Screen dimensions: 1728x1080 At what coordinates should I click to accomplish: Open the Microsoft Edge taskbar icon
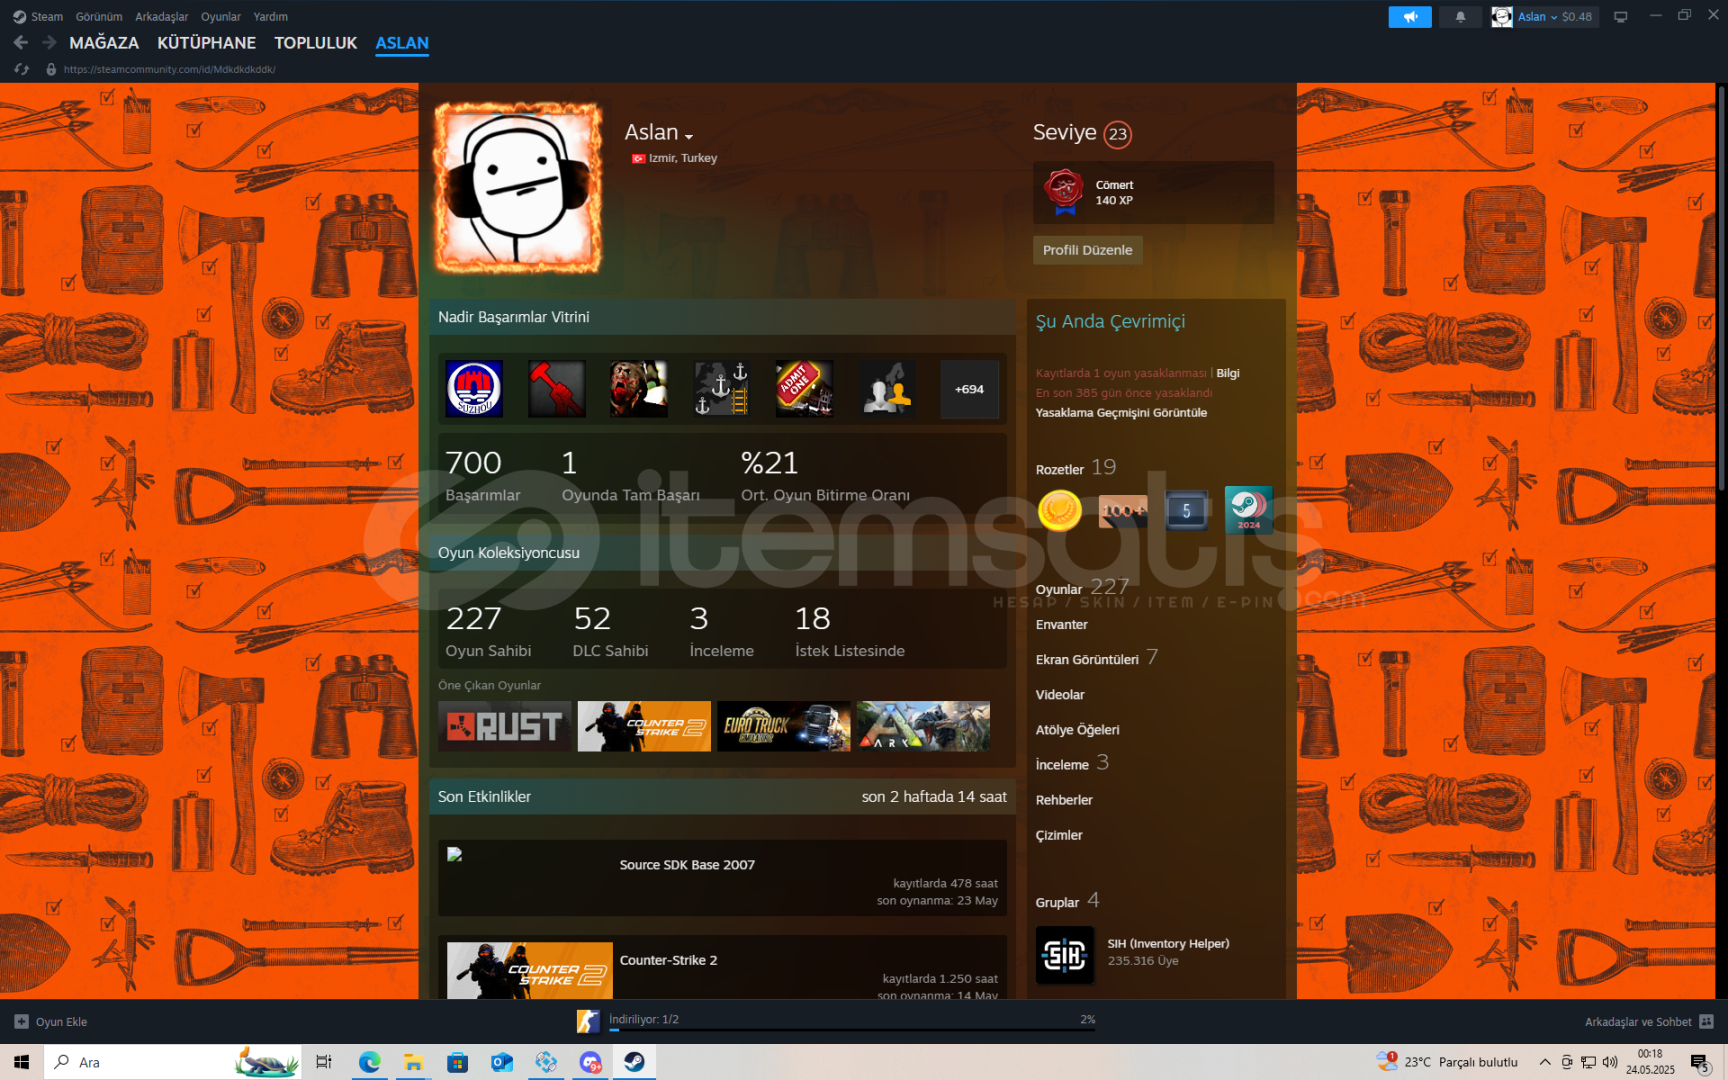pos(369,1062)
